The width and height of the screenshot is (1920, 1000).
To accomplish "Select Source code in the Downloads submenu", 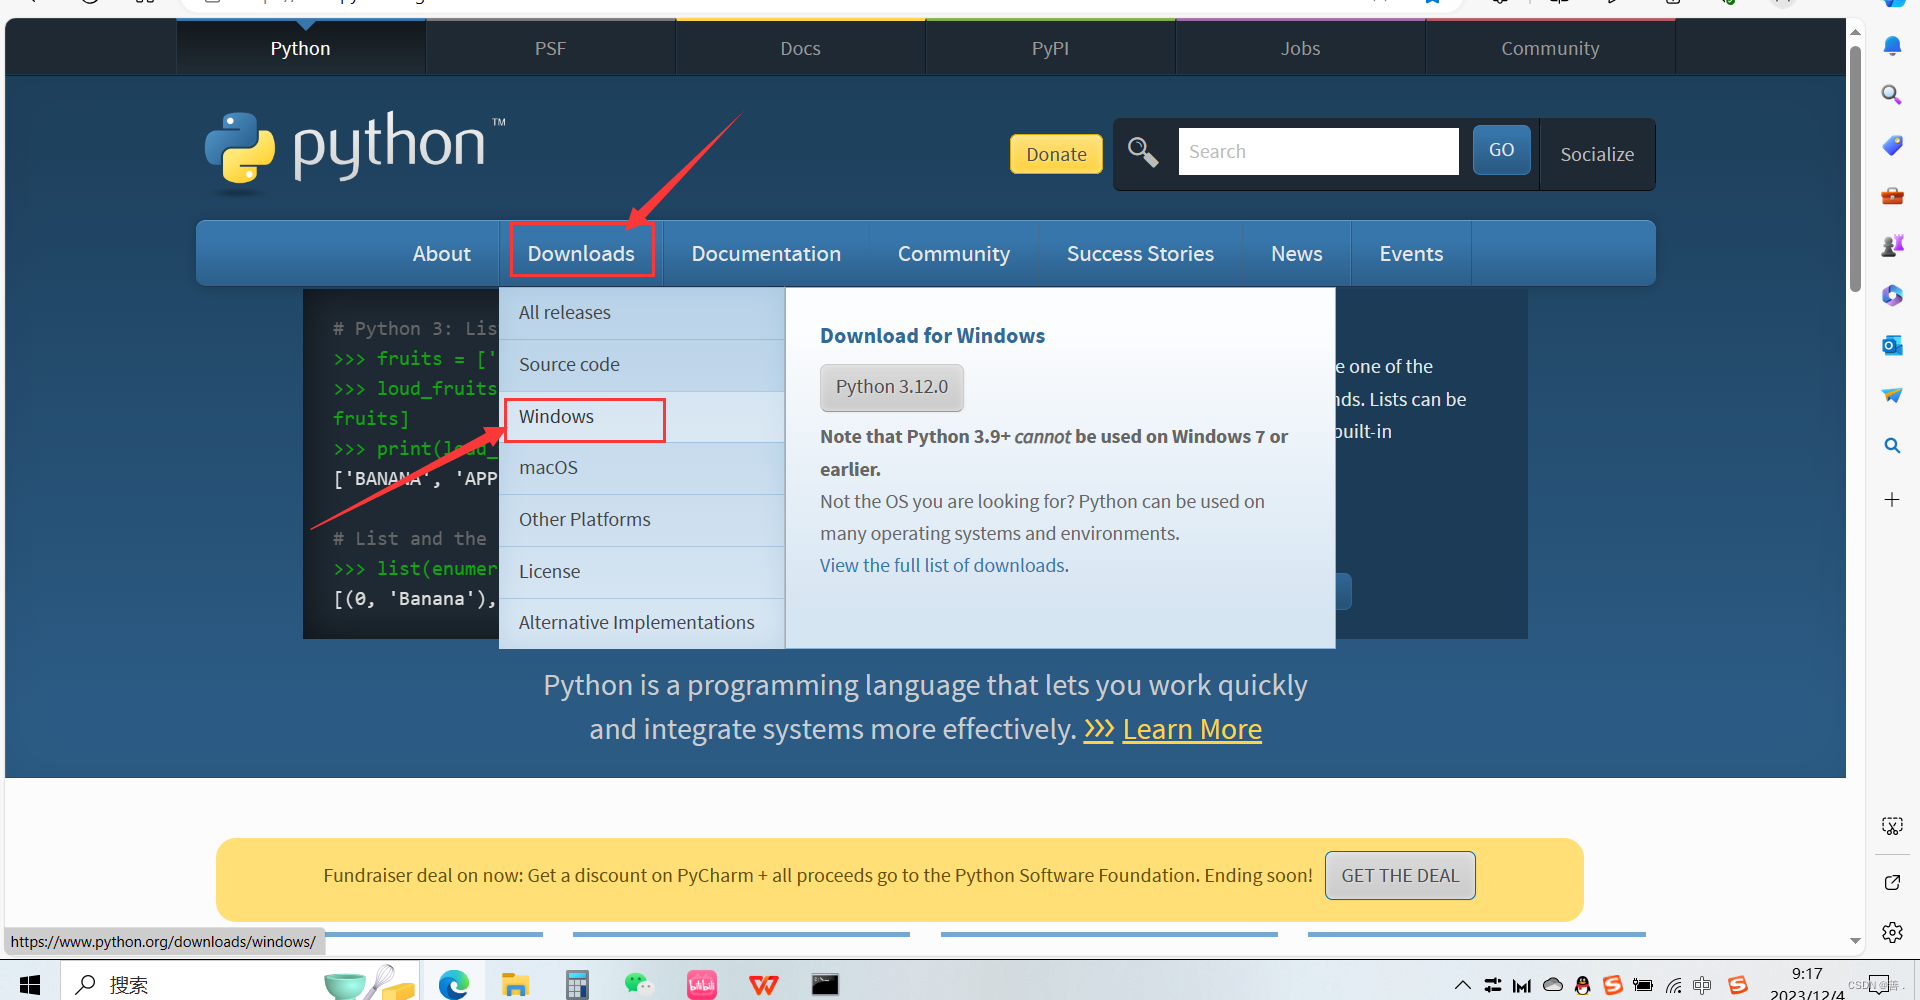I will click(642, 365).
